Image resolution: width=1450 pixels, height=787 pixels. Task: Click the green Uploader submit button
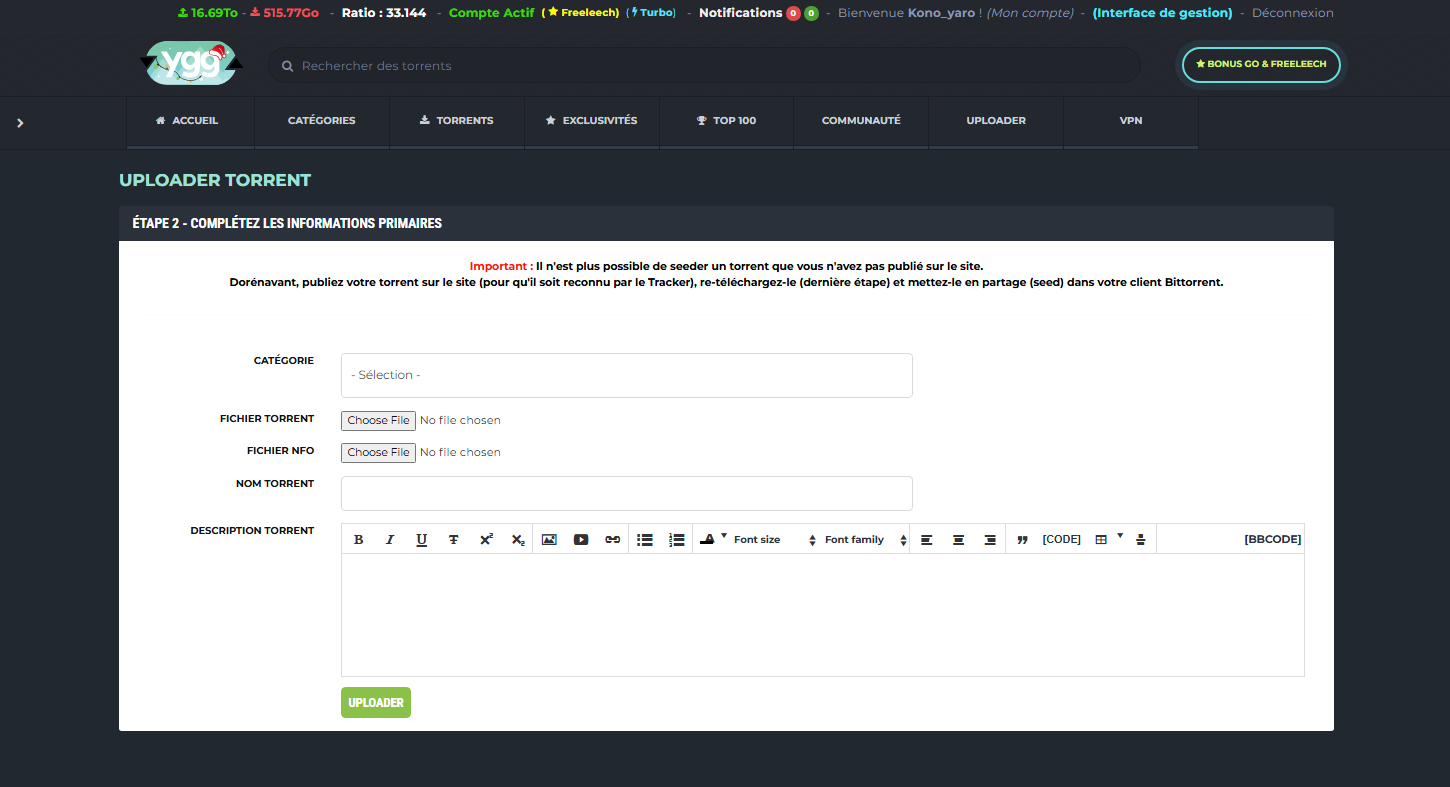[375, 703]
